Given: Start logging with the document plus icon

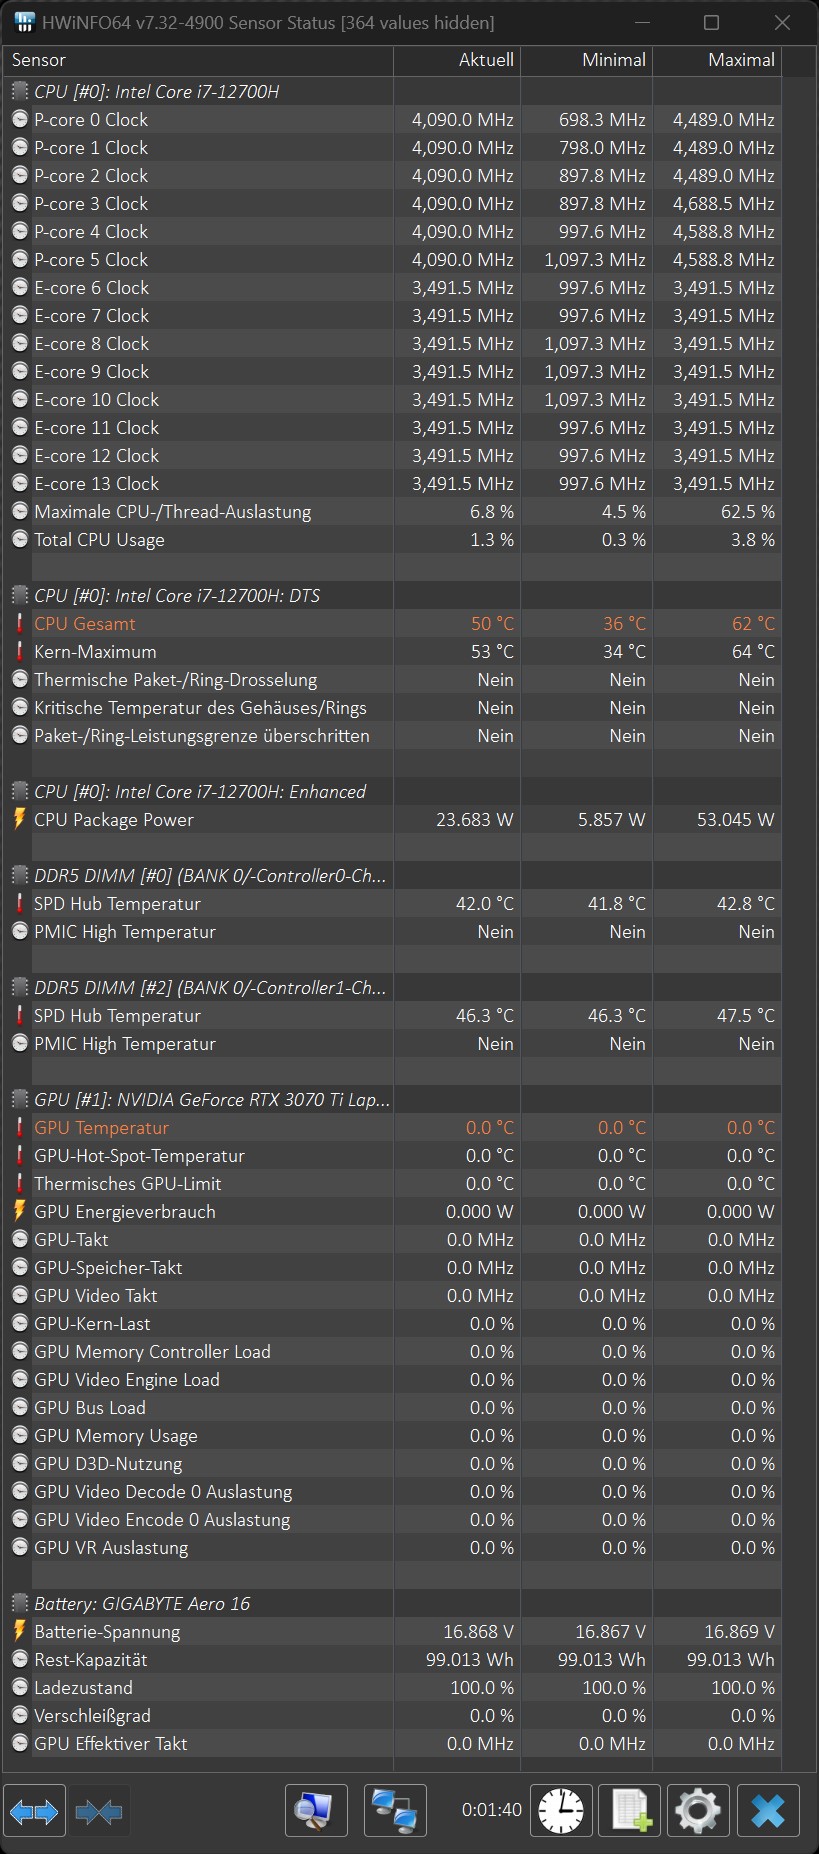Looking at the screenshot, I should [x=630, y=1810].
